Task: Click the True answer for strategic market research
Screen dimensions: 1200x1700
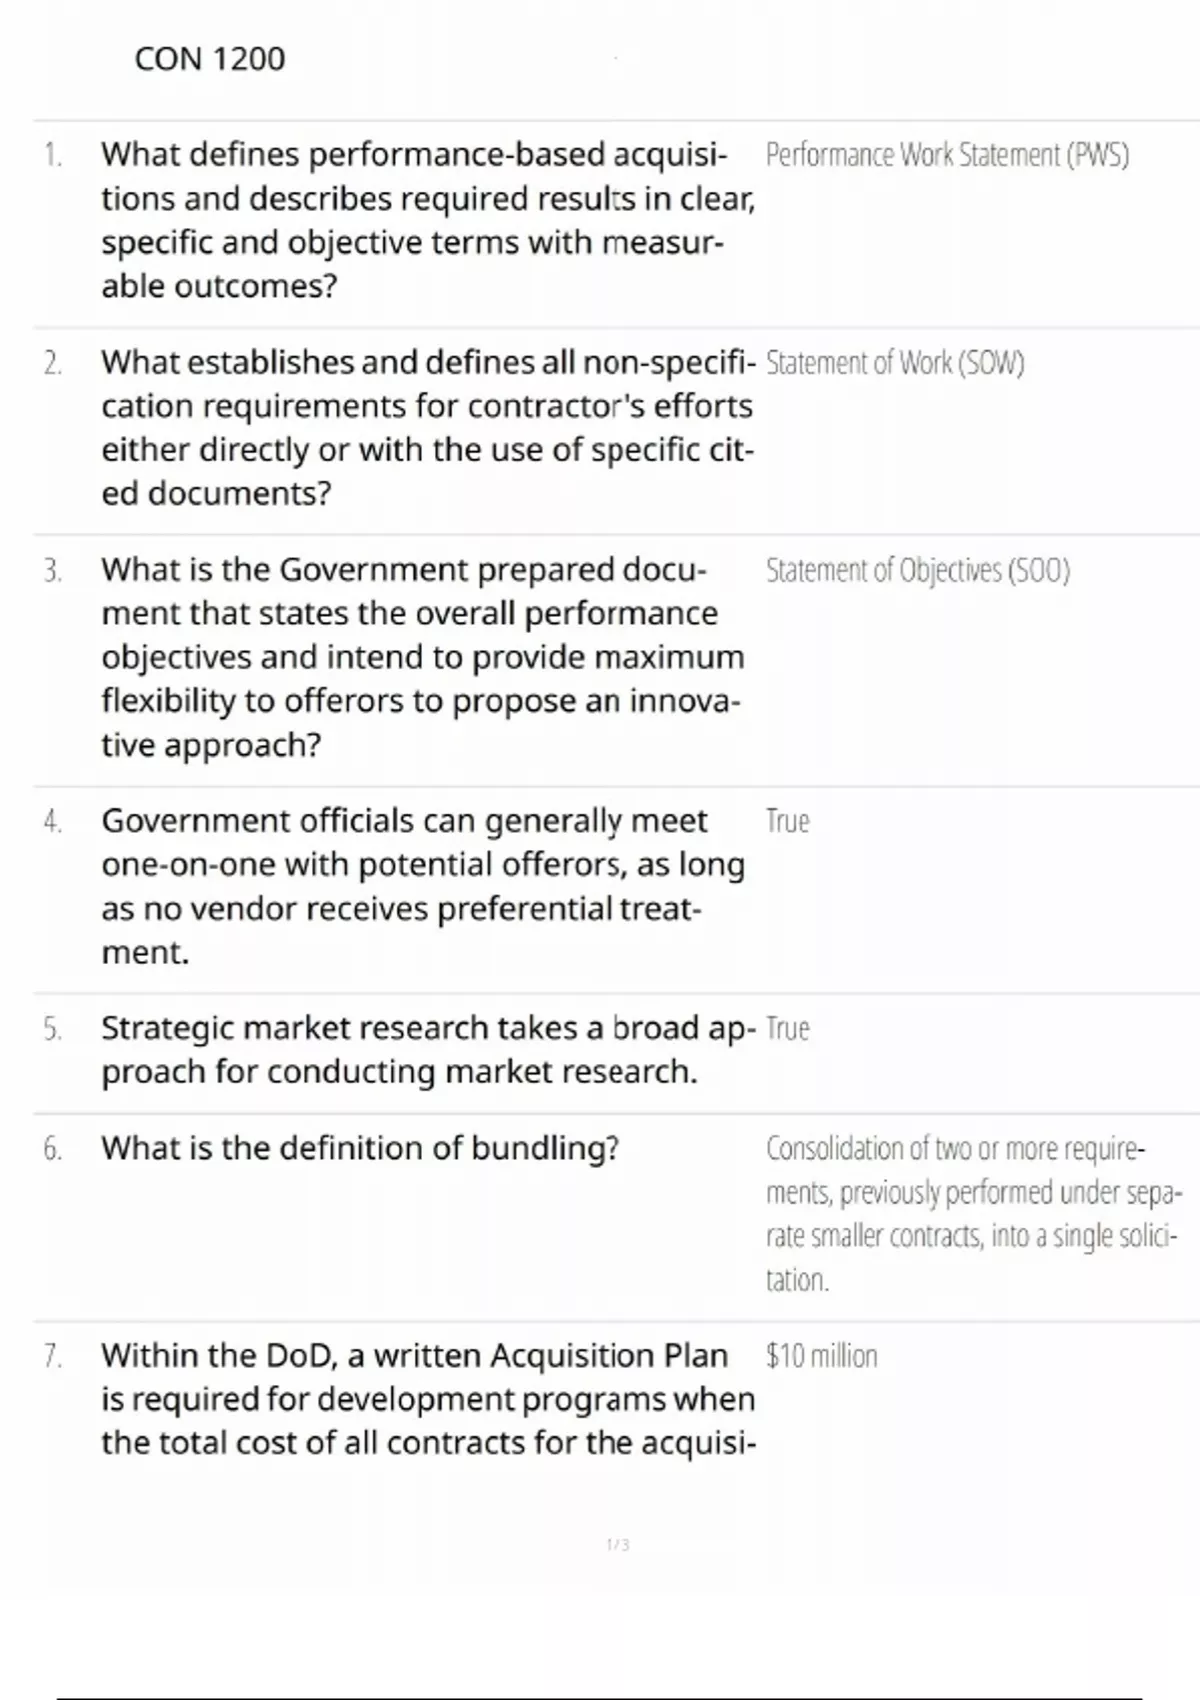Action: (787, 1029)
